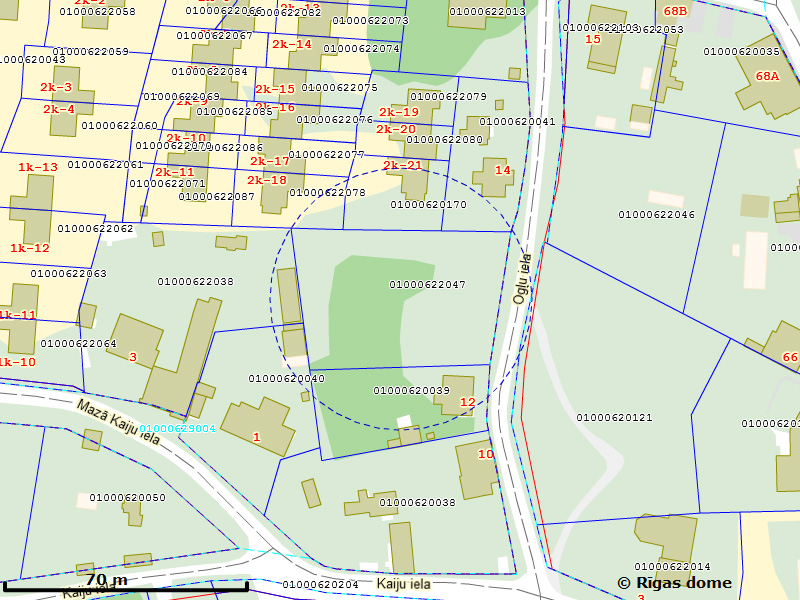The image size is (800, 600).
Task: Click parcel label 01000622014
Action: click(x=672, y=567)
